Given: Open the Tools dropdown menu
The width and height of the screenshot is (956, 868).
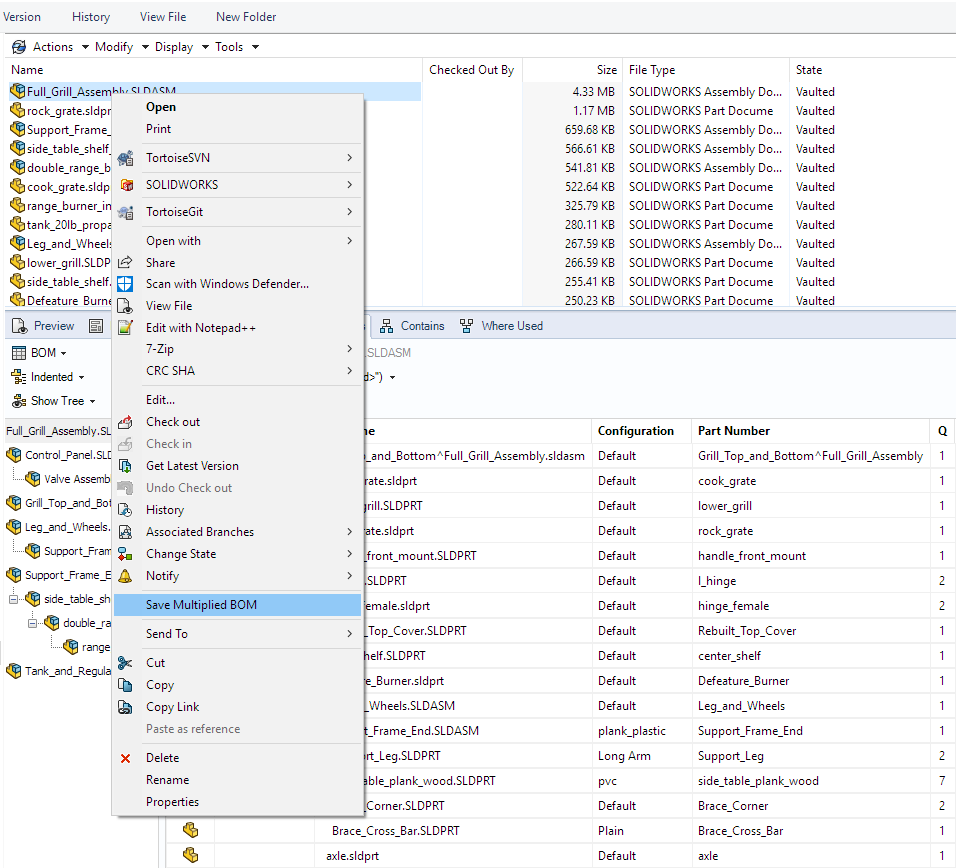Looking at the screenshot, I should click(237, 47).
